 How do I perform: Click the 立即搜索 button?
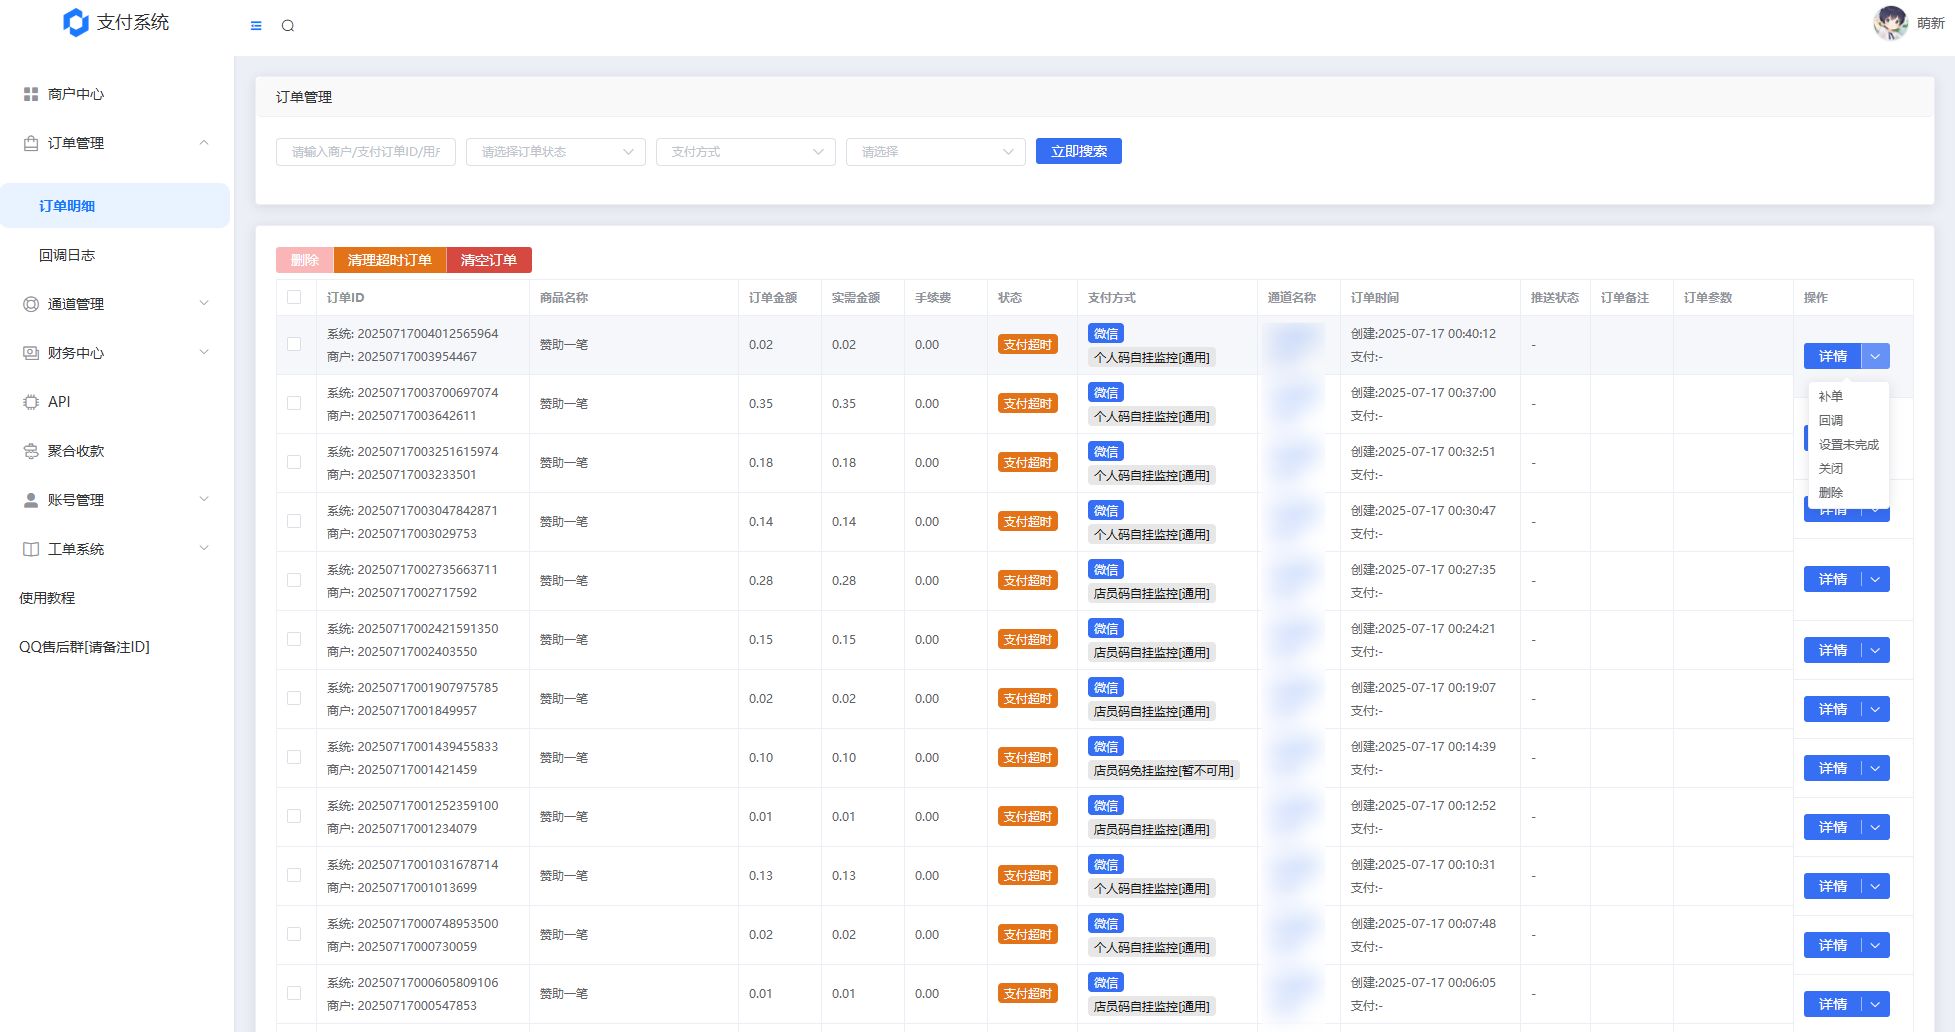[x=1078, y=151]
